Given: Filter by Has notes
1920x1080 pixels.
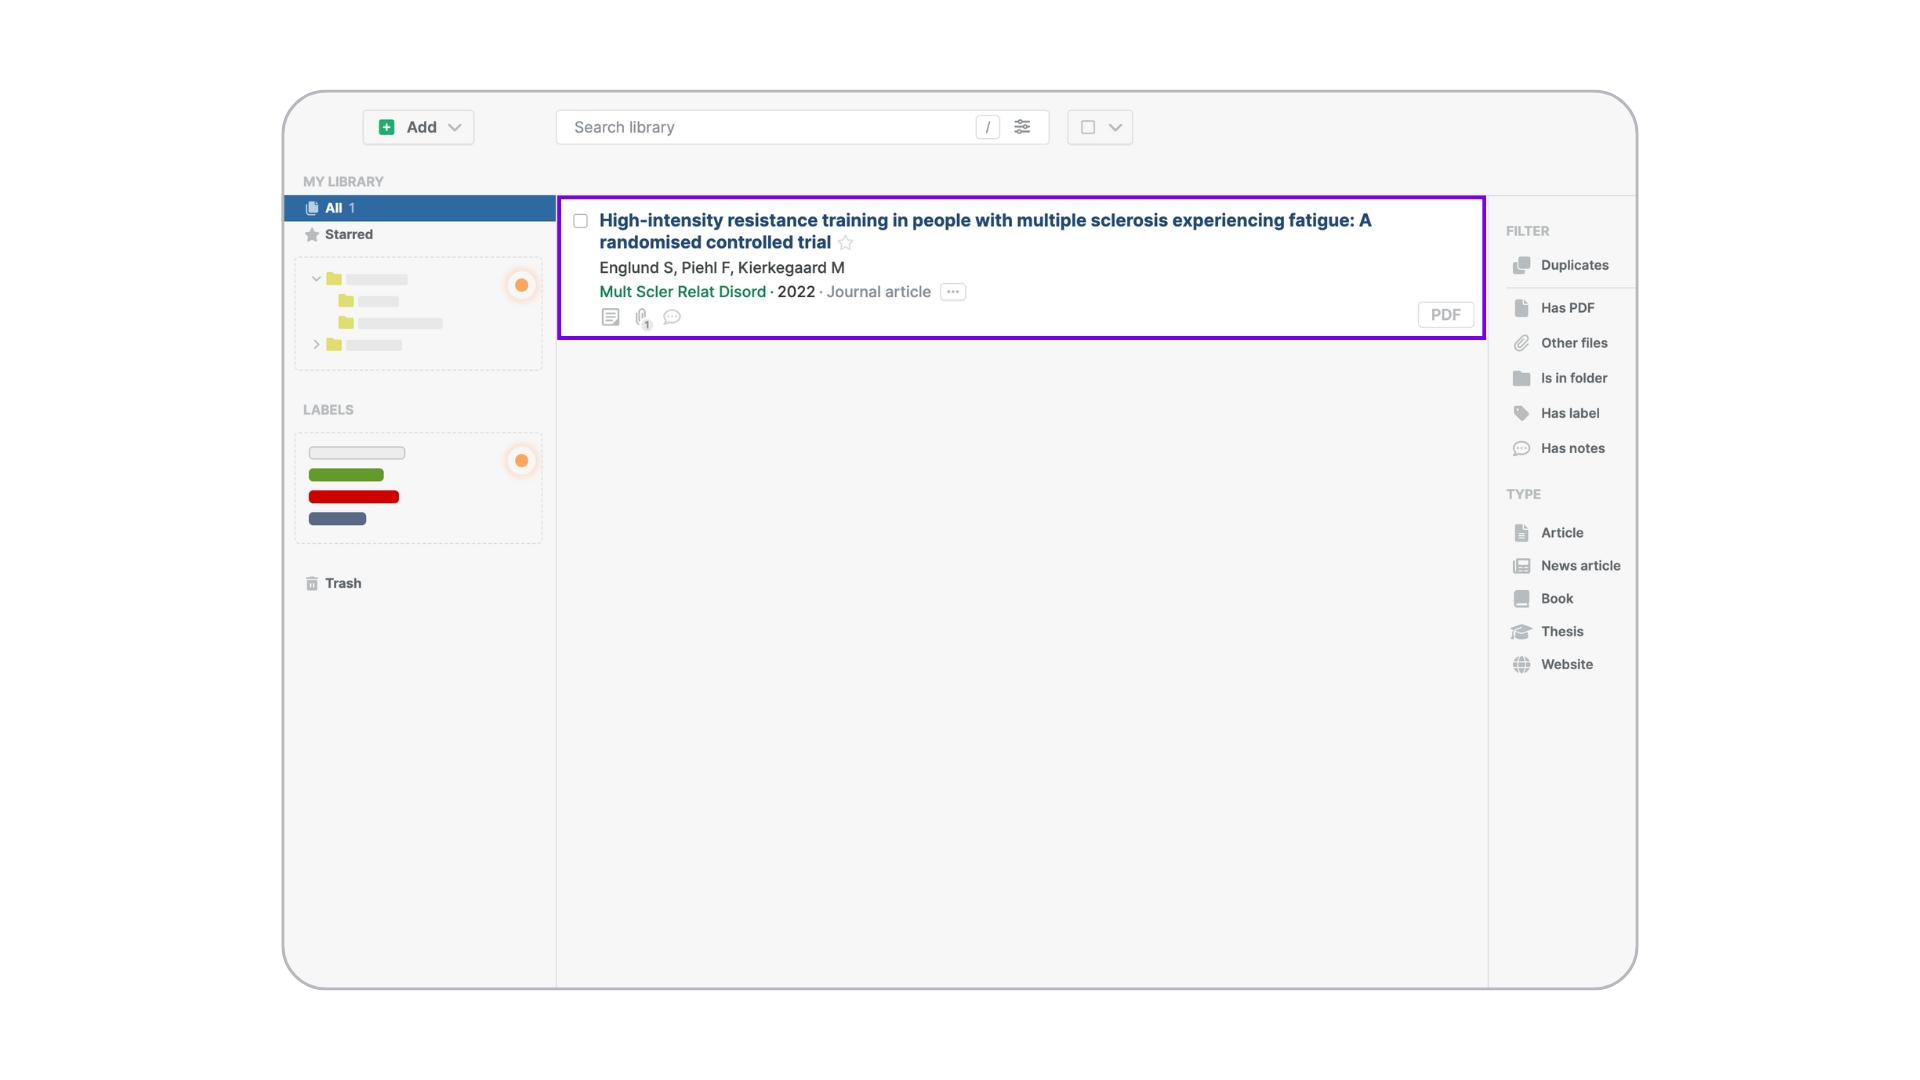Looking at the screenshot, I should point(1559,448).
